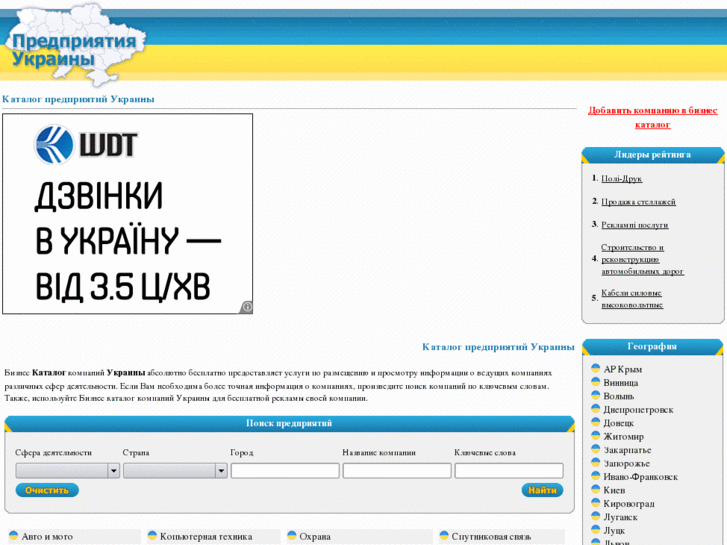Select Житомир region
Viewport: 727px width, 545px height.
coord(624,436)
